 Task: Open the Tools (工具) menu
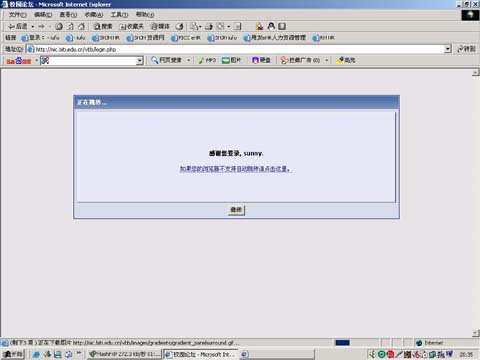pos(119,15)
